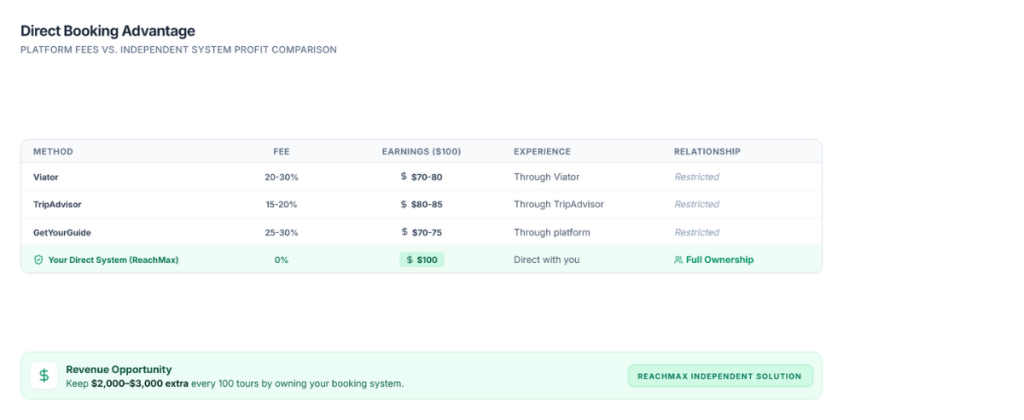The height and width of the screenshot is (420, 1024).
Task: Click the people icon next to Full Ownership
Action: [x=679, y=260]
